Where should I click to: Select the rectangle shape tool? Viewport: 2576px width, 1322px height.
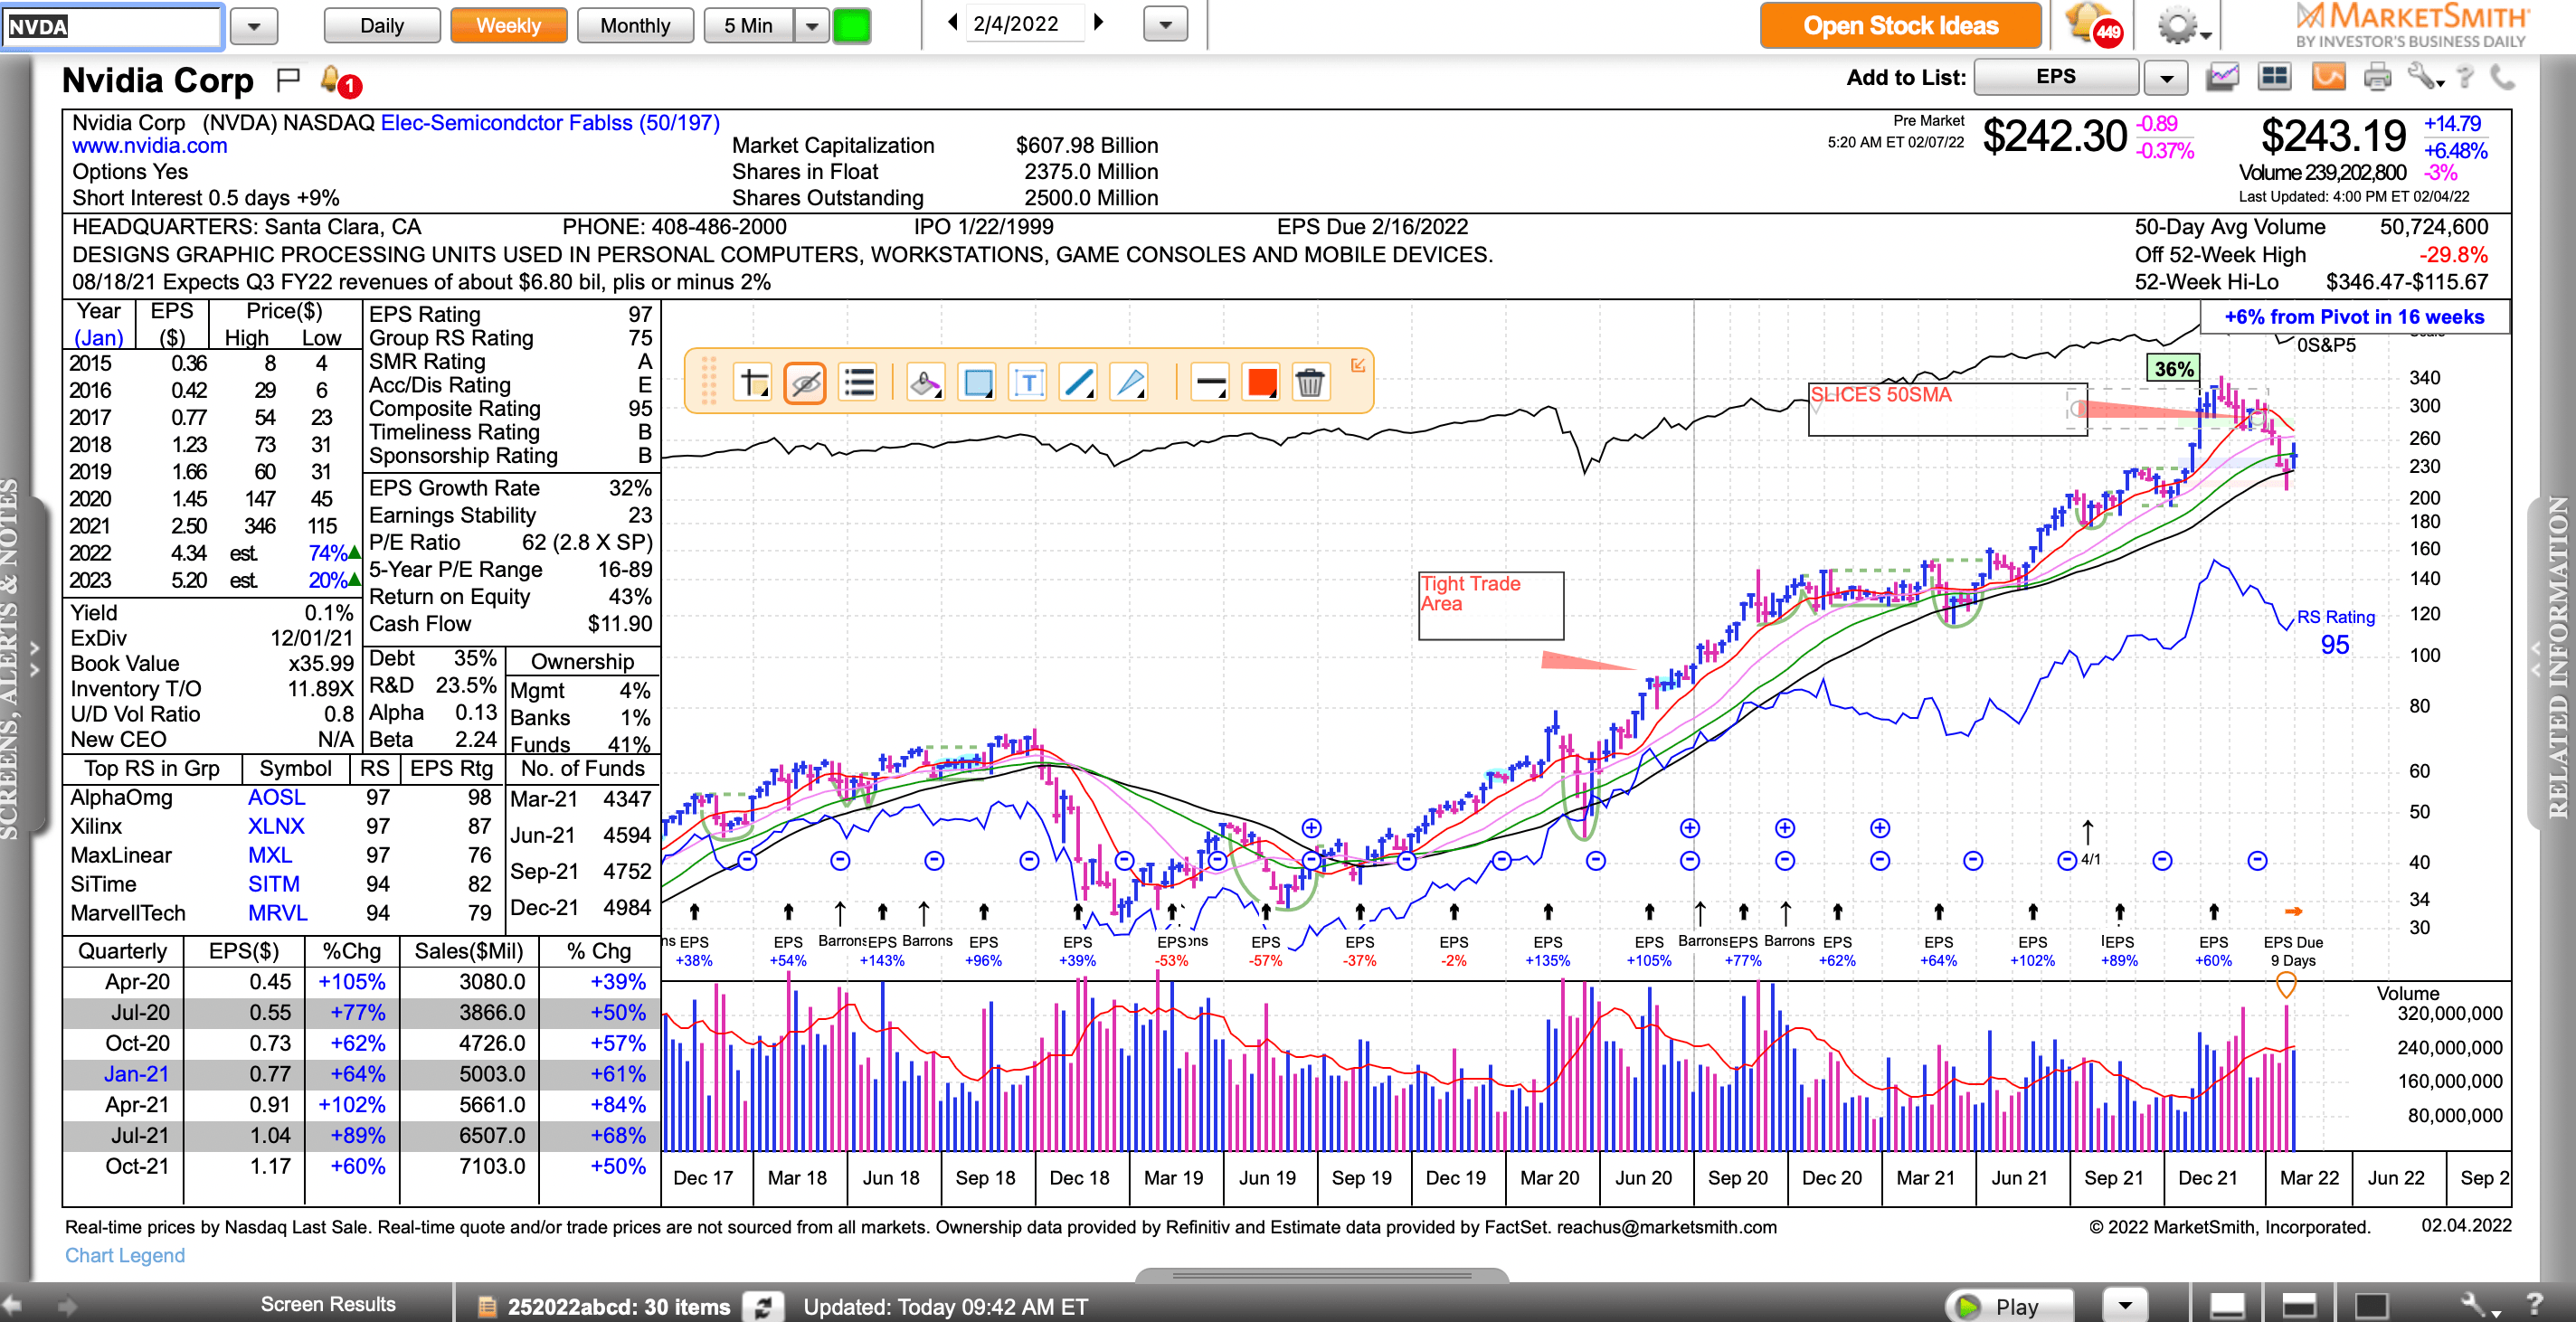point(977,382)
